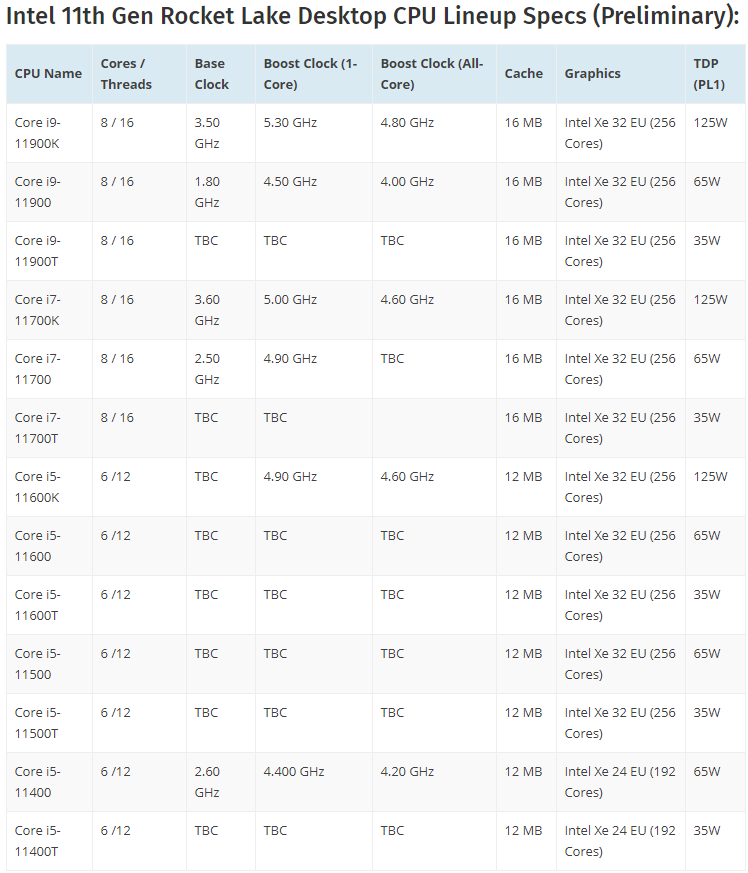
Task: Select the 1.80 GHz base clock cell
Action: [x=207, y=192]
